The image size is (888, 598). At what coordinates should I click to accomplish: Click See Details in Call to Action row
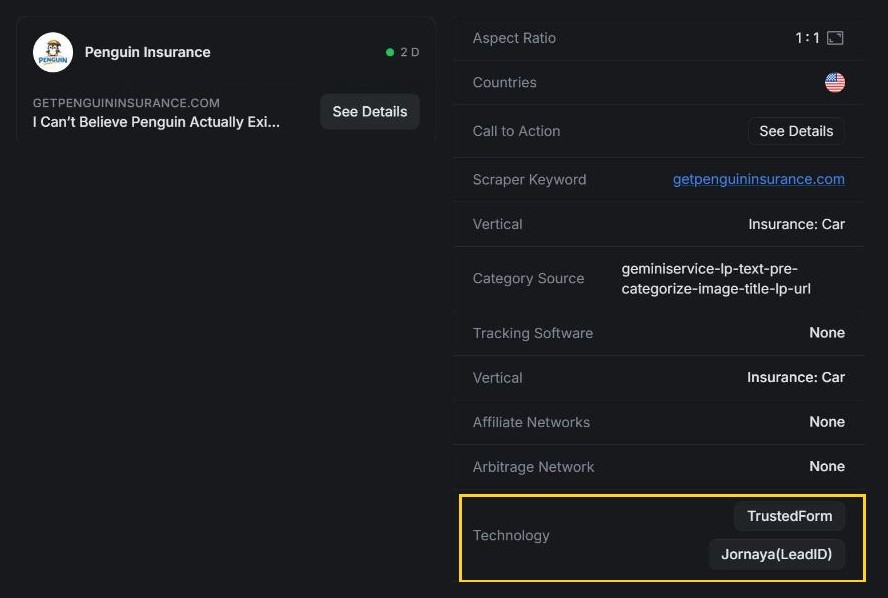pyautogui.click(x=796, y=131)
